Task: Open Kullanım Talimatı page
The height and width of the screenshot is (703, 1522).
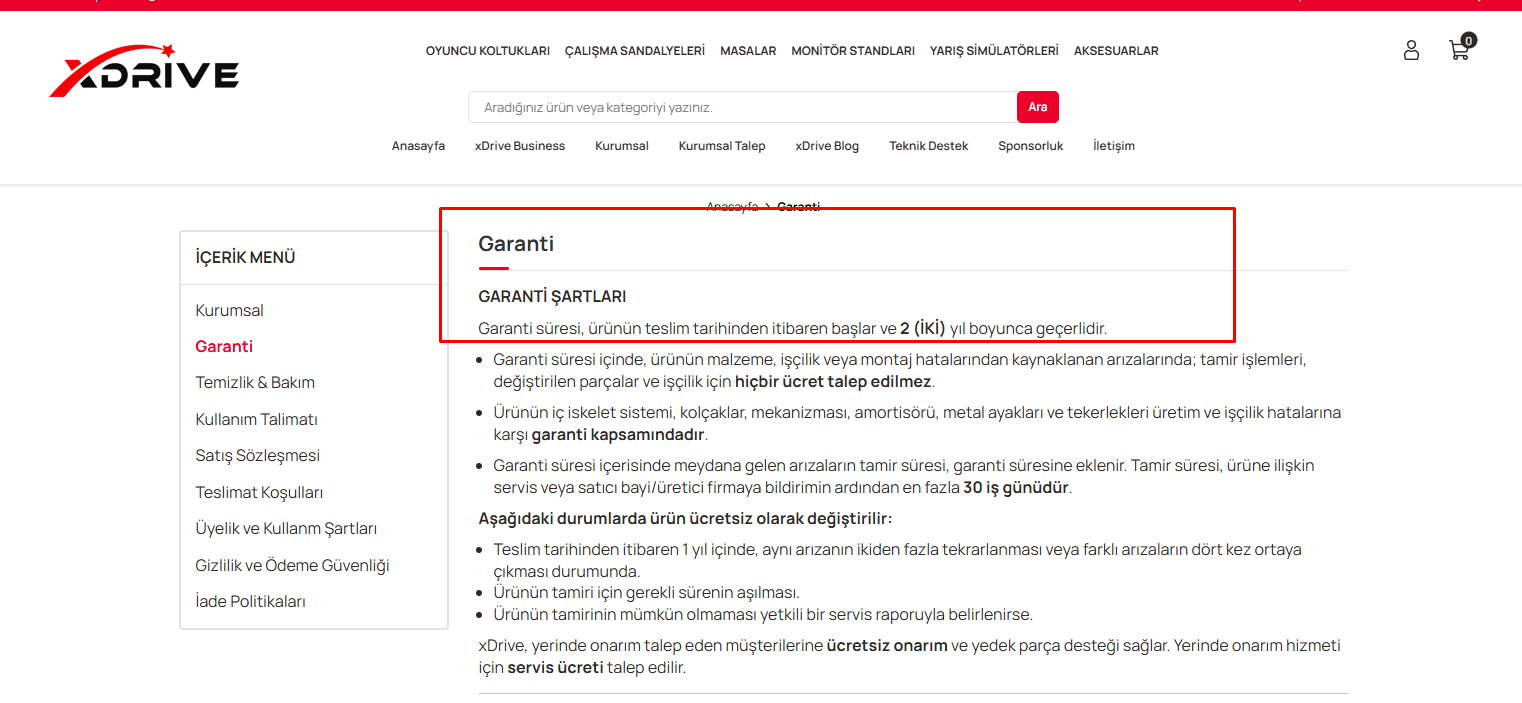Action: [x=257, y=419]
